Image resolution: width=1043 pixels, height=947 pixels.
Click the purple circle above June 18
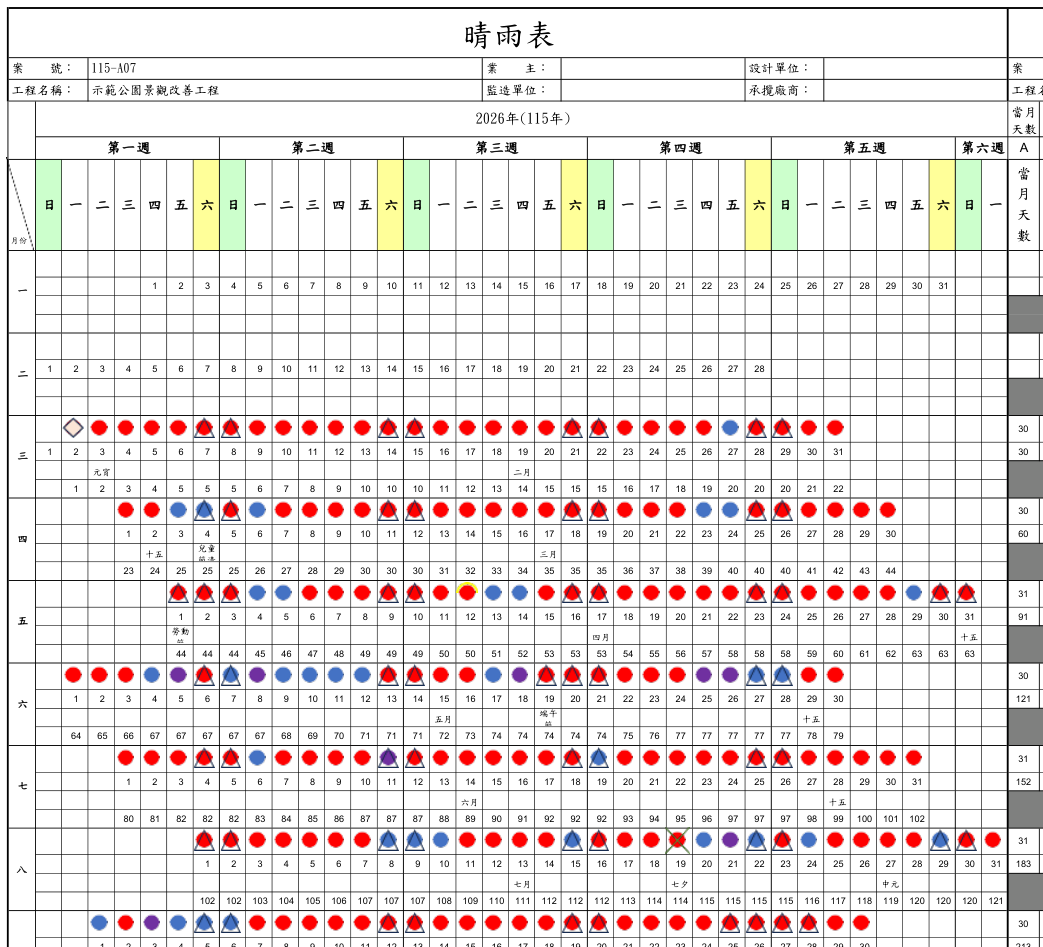coord(520,675)
